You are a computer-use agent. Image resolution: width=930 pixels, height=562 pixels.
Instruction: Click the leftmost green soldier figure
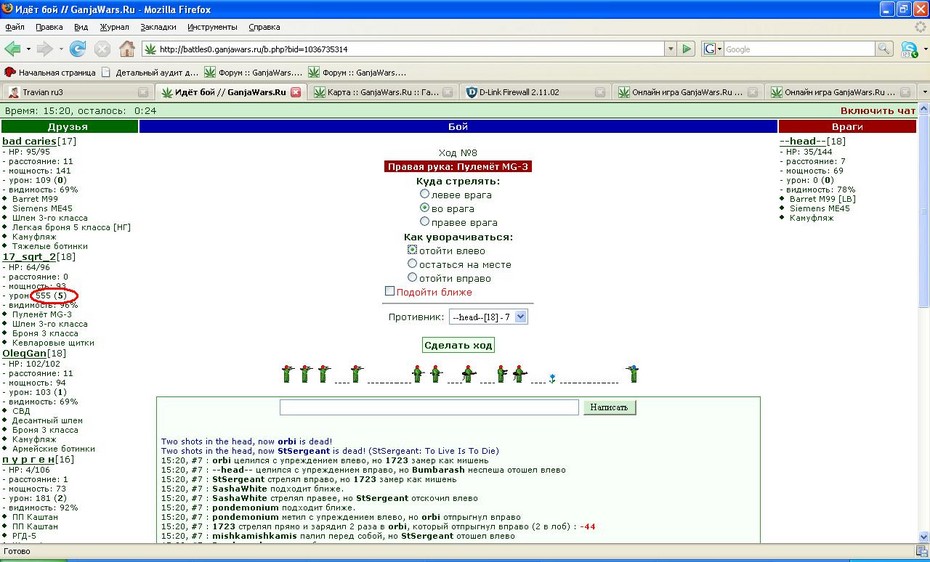(x=288, y=373)
